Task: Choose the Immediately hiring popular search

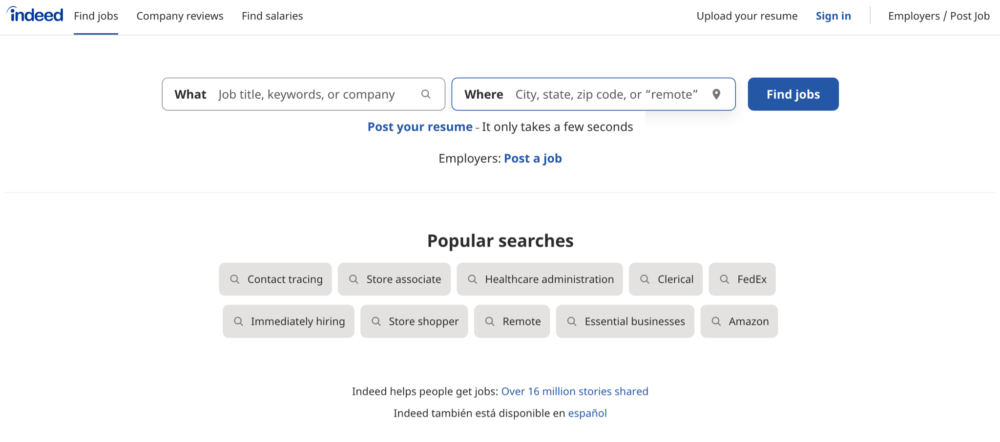Action: click(x=288, y=322)
